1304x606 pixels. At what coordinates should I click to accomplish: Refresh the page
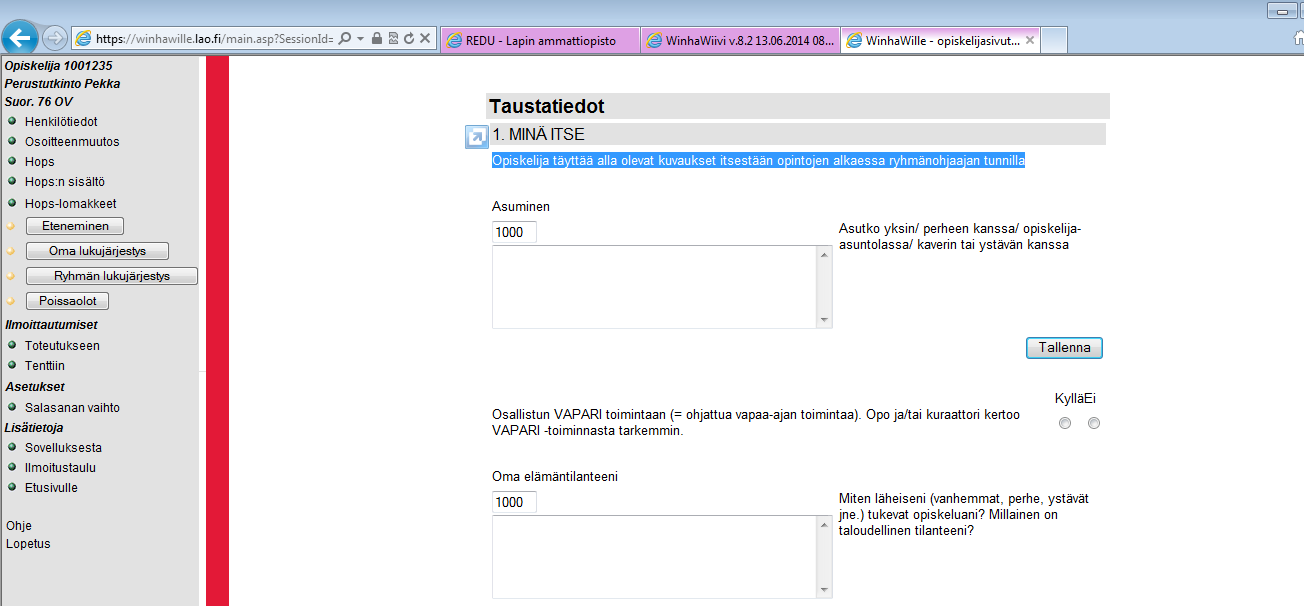point(408,39)
